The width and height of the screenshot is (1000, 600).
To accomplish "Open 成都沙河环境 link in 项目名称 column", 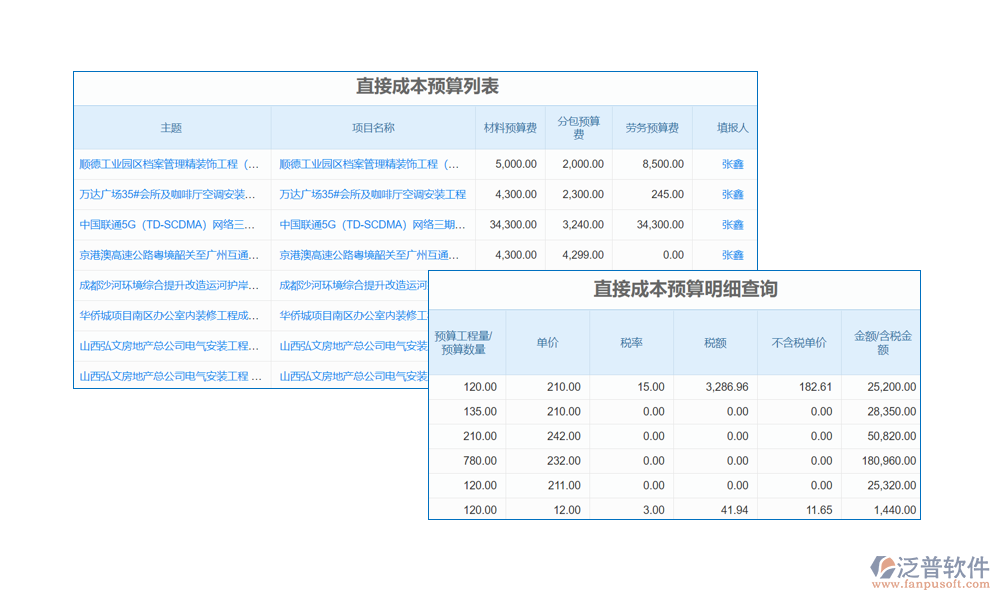I will (x=352, y=285).
